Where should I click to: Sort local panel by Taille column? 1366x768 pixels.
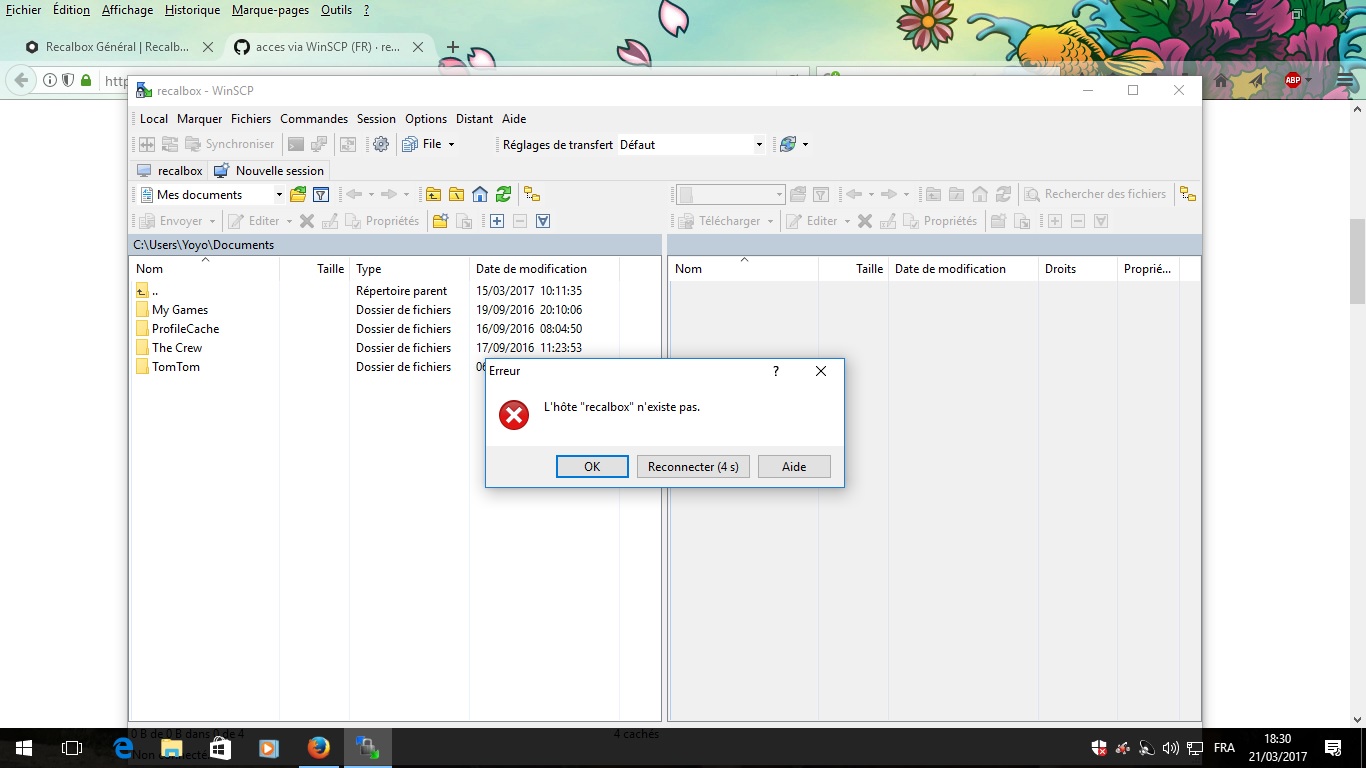tap(315, 269)
